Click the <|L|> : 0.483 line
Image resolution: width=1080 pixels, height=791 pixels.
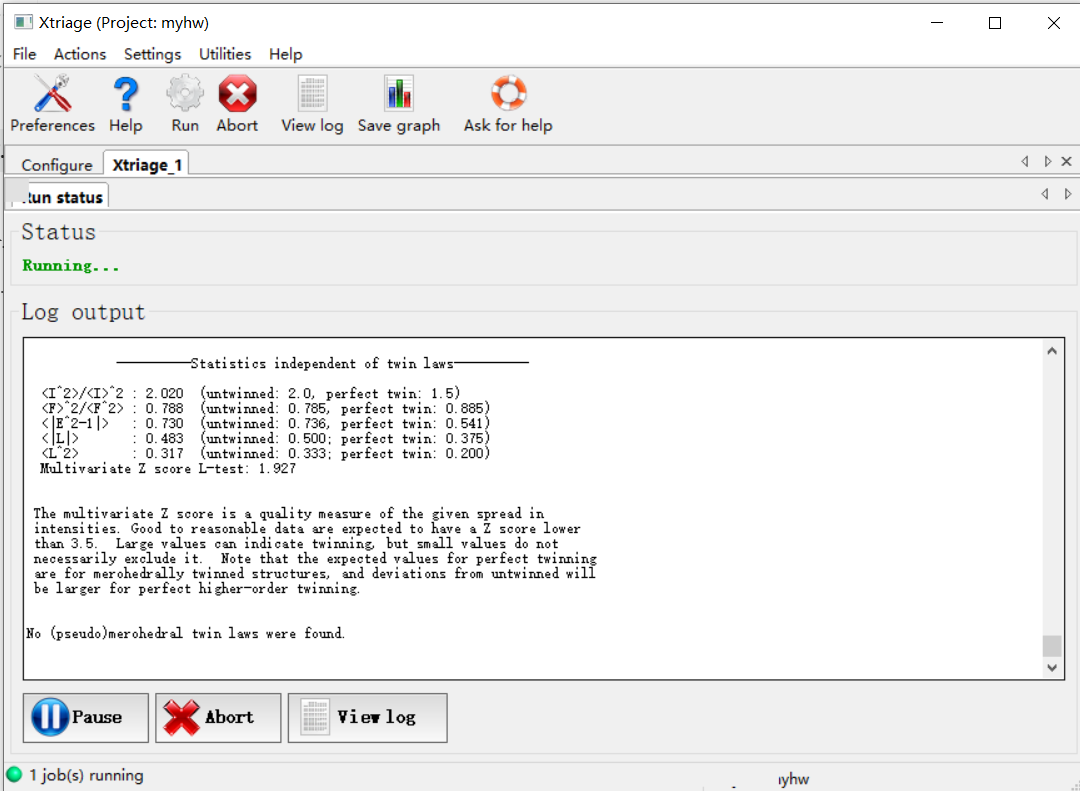pos(265,438)
